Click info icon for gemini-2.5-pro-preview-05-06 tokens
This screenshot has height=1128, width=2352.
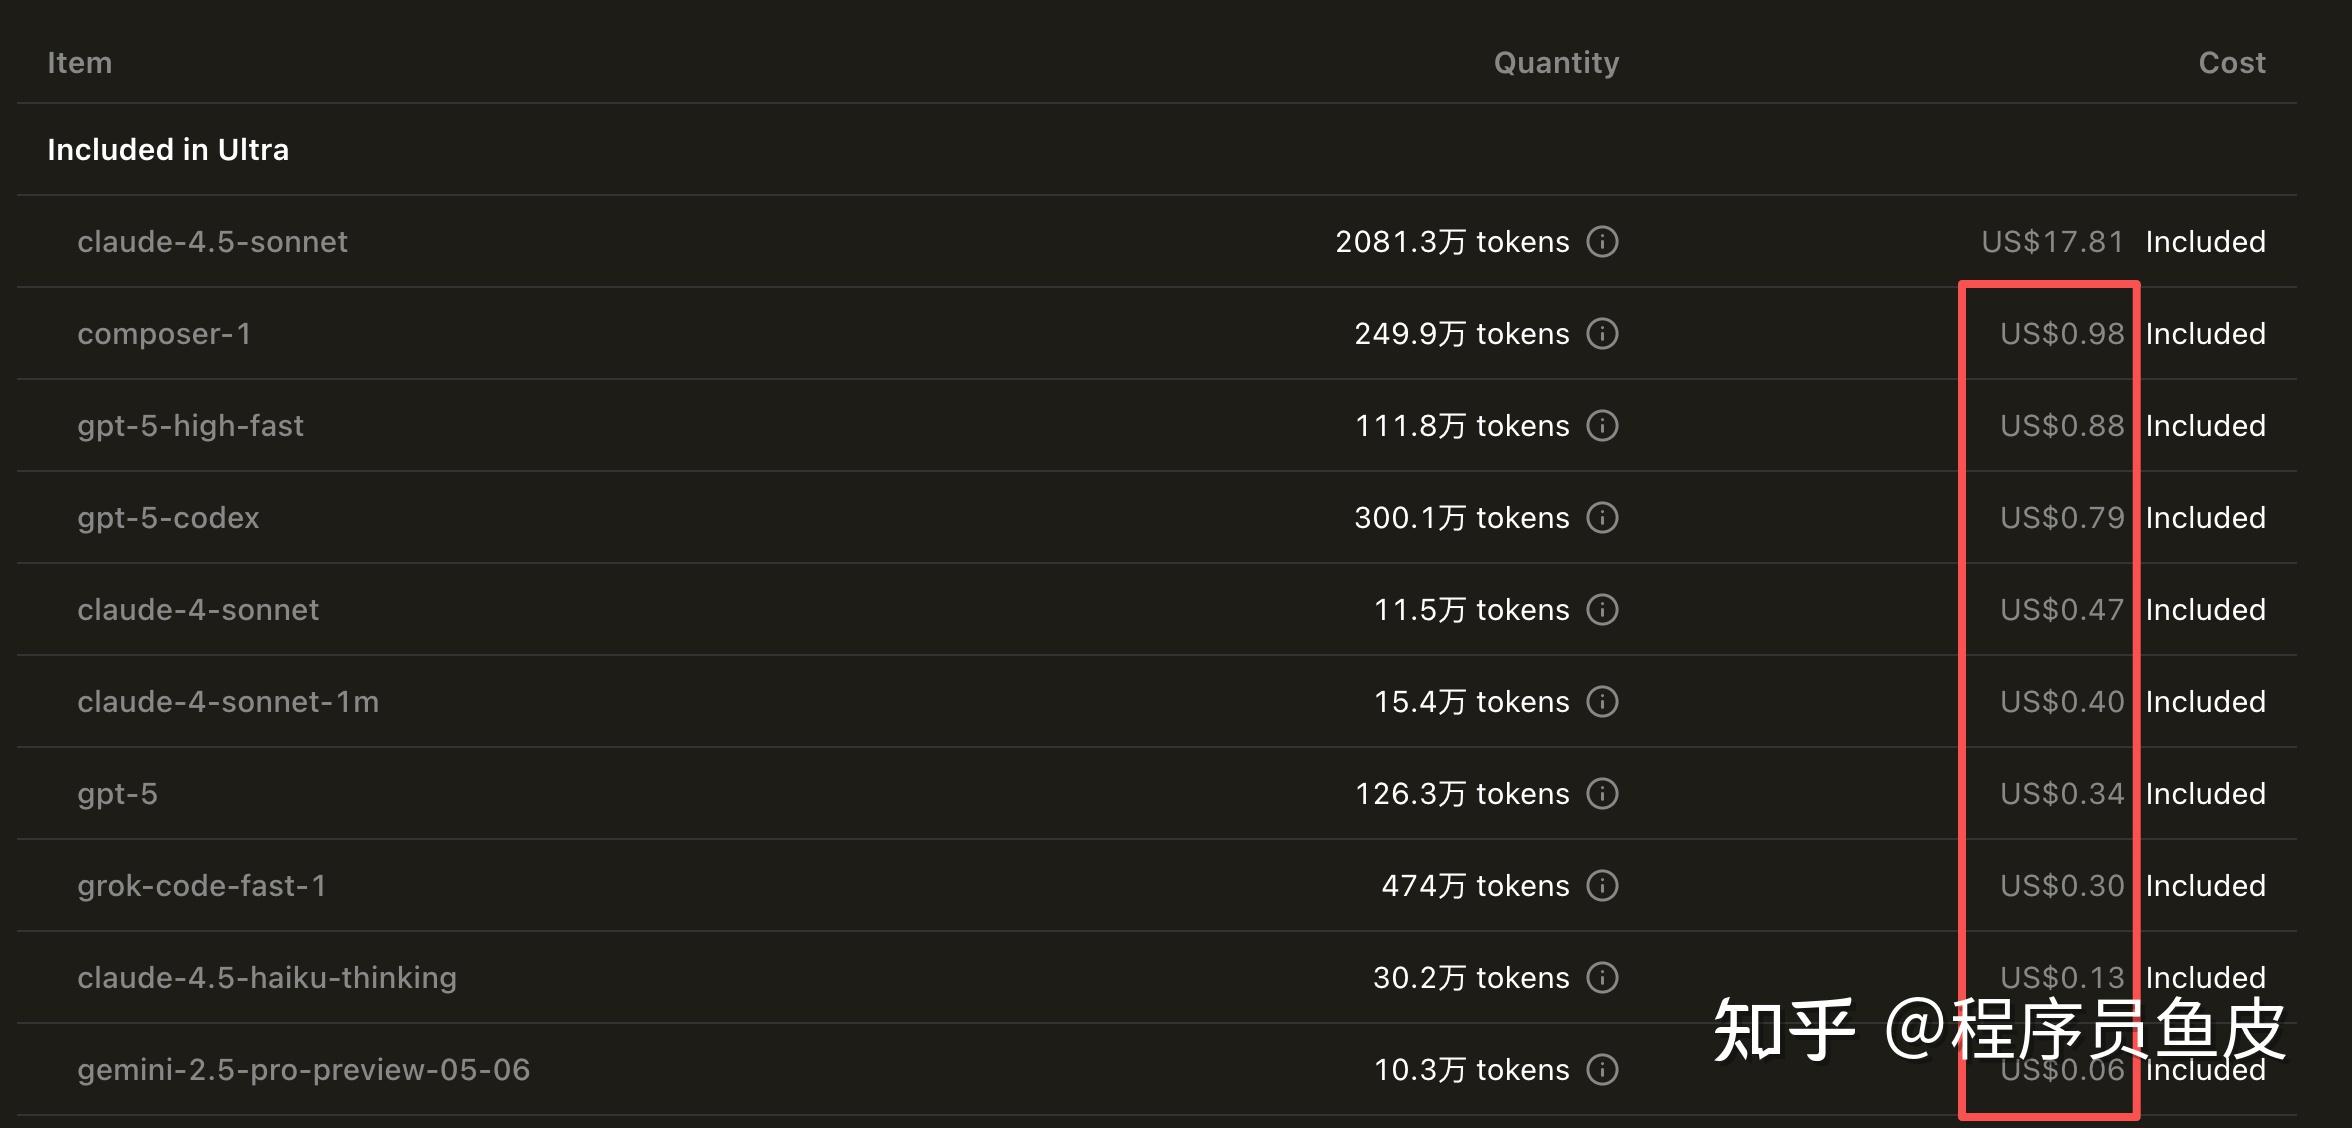(x=1602, y=1070)
